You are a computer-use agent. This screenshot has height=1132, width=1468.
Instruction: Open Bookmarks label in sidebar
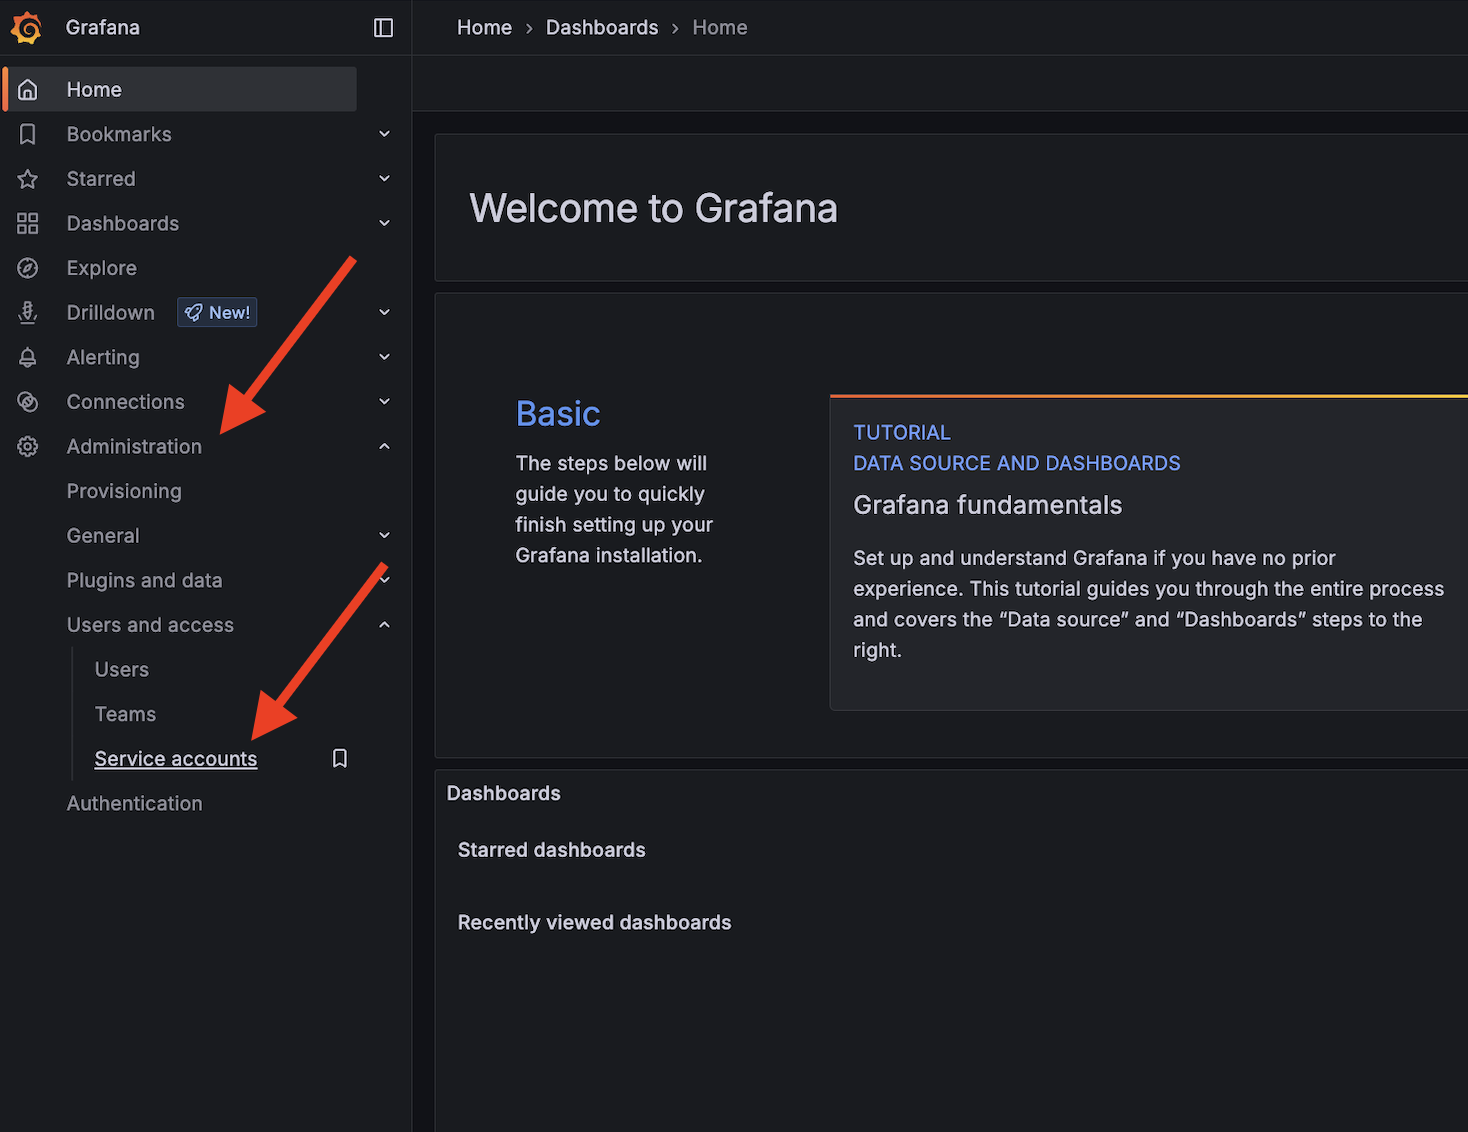coord(119,134)
